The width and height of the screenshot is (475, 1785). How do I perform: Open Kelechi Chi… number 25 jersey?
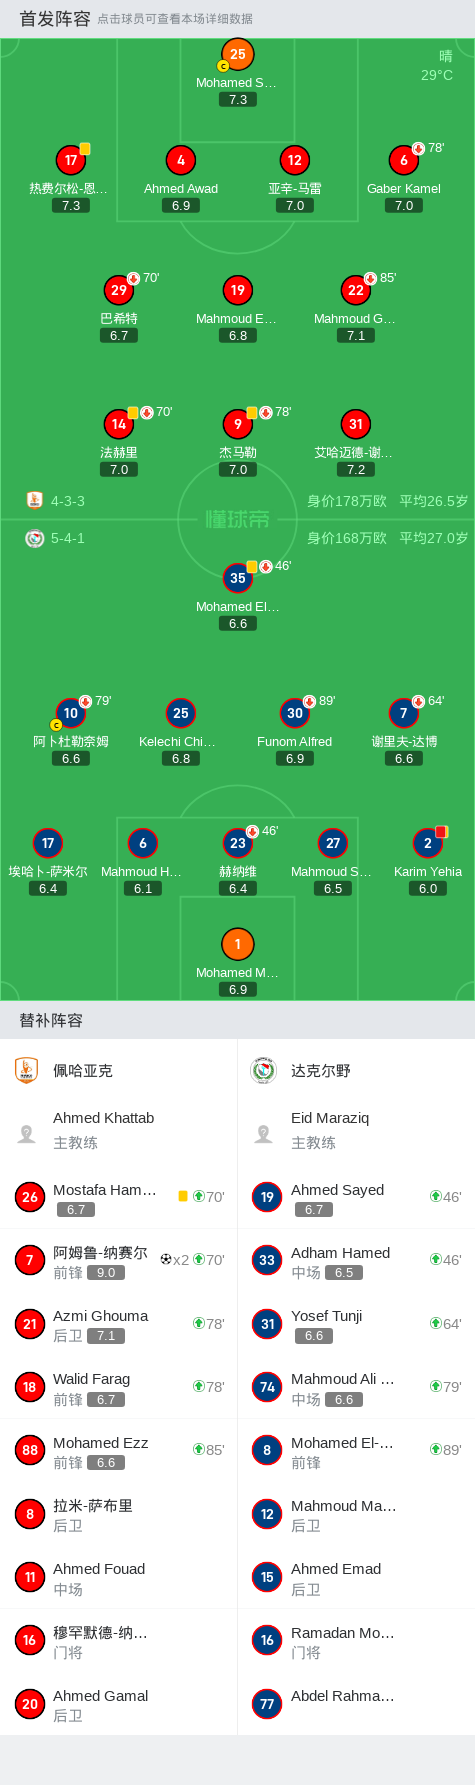(181, 713)
